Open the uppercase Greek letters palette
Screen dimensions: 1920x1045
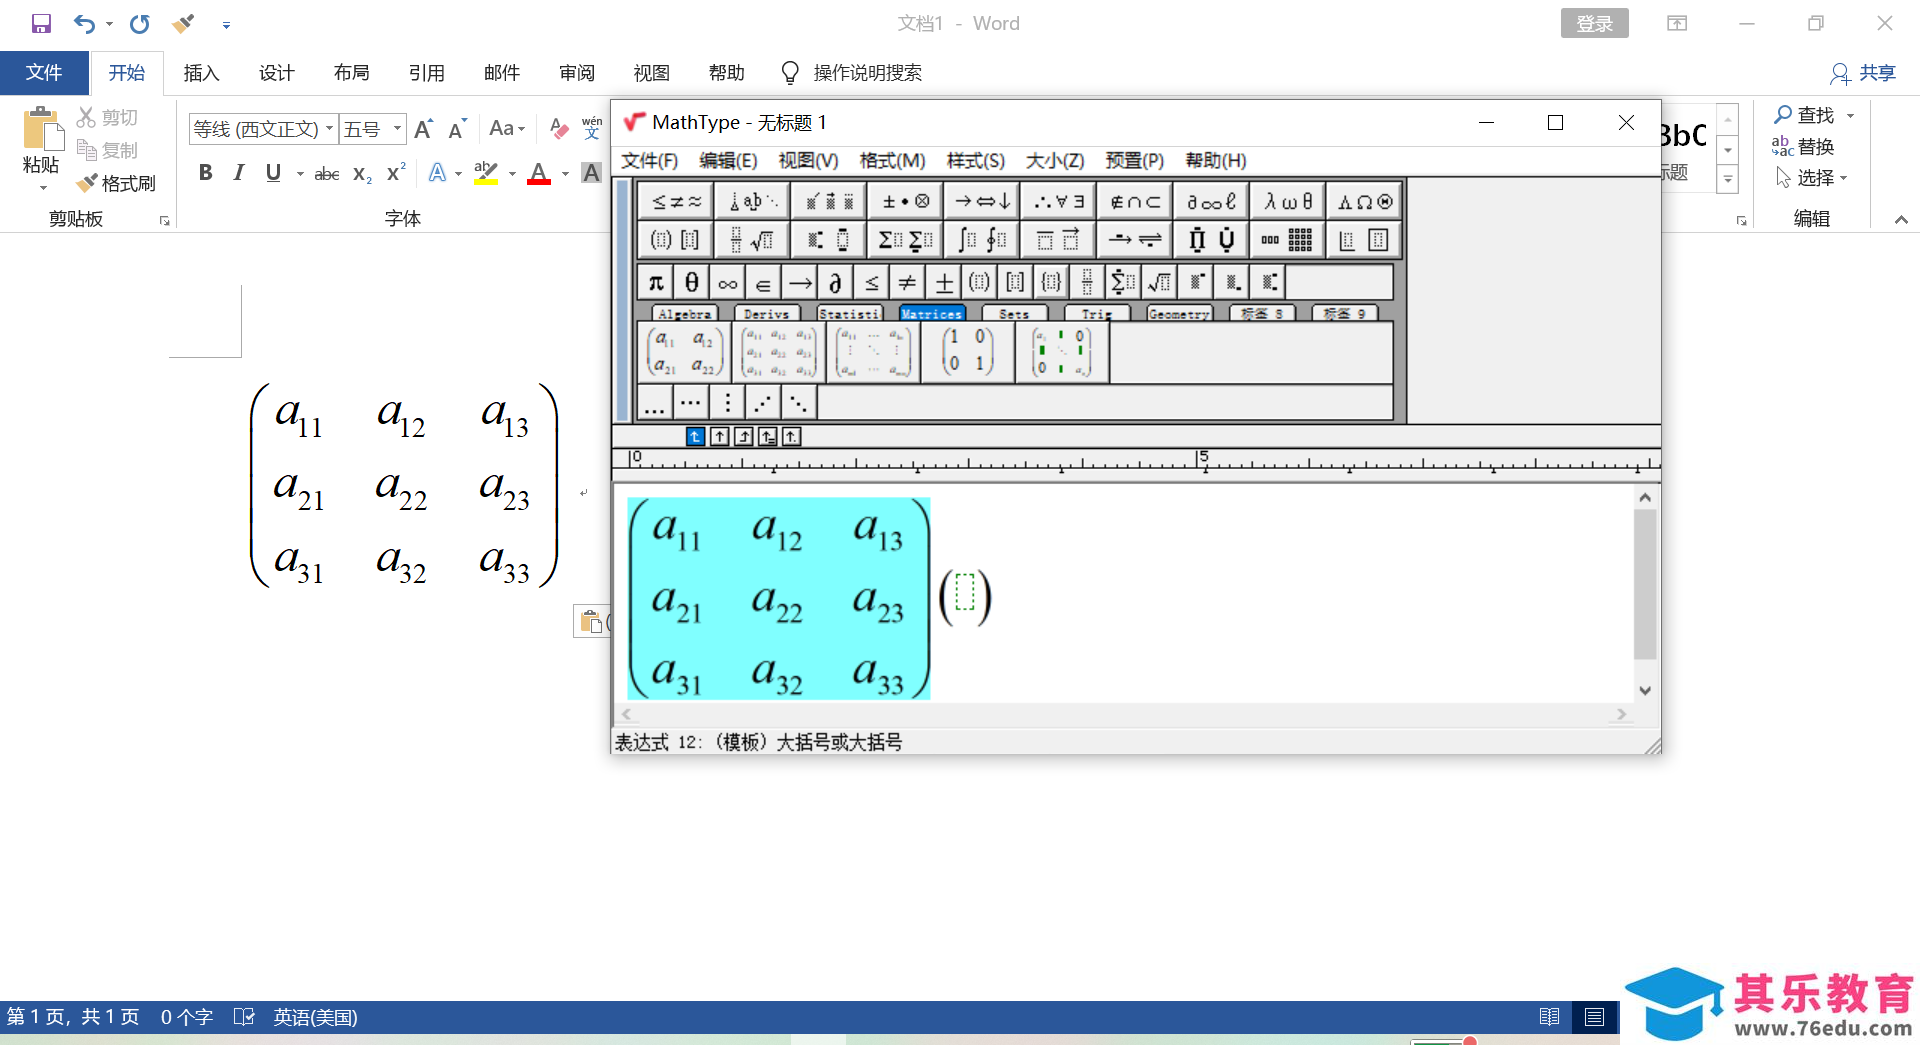click(1364, 201)
